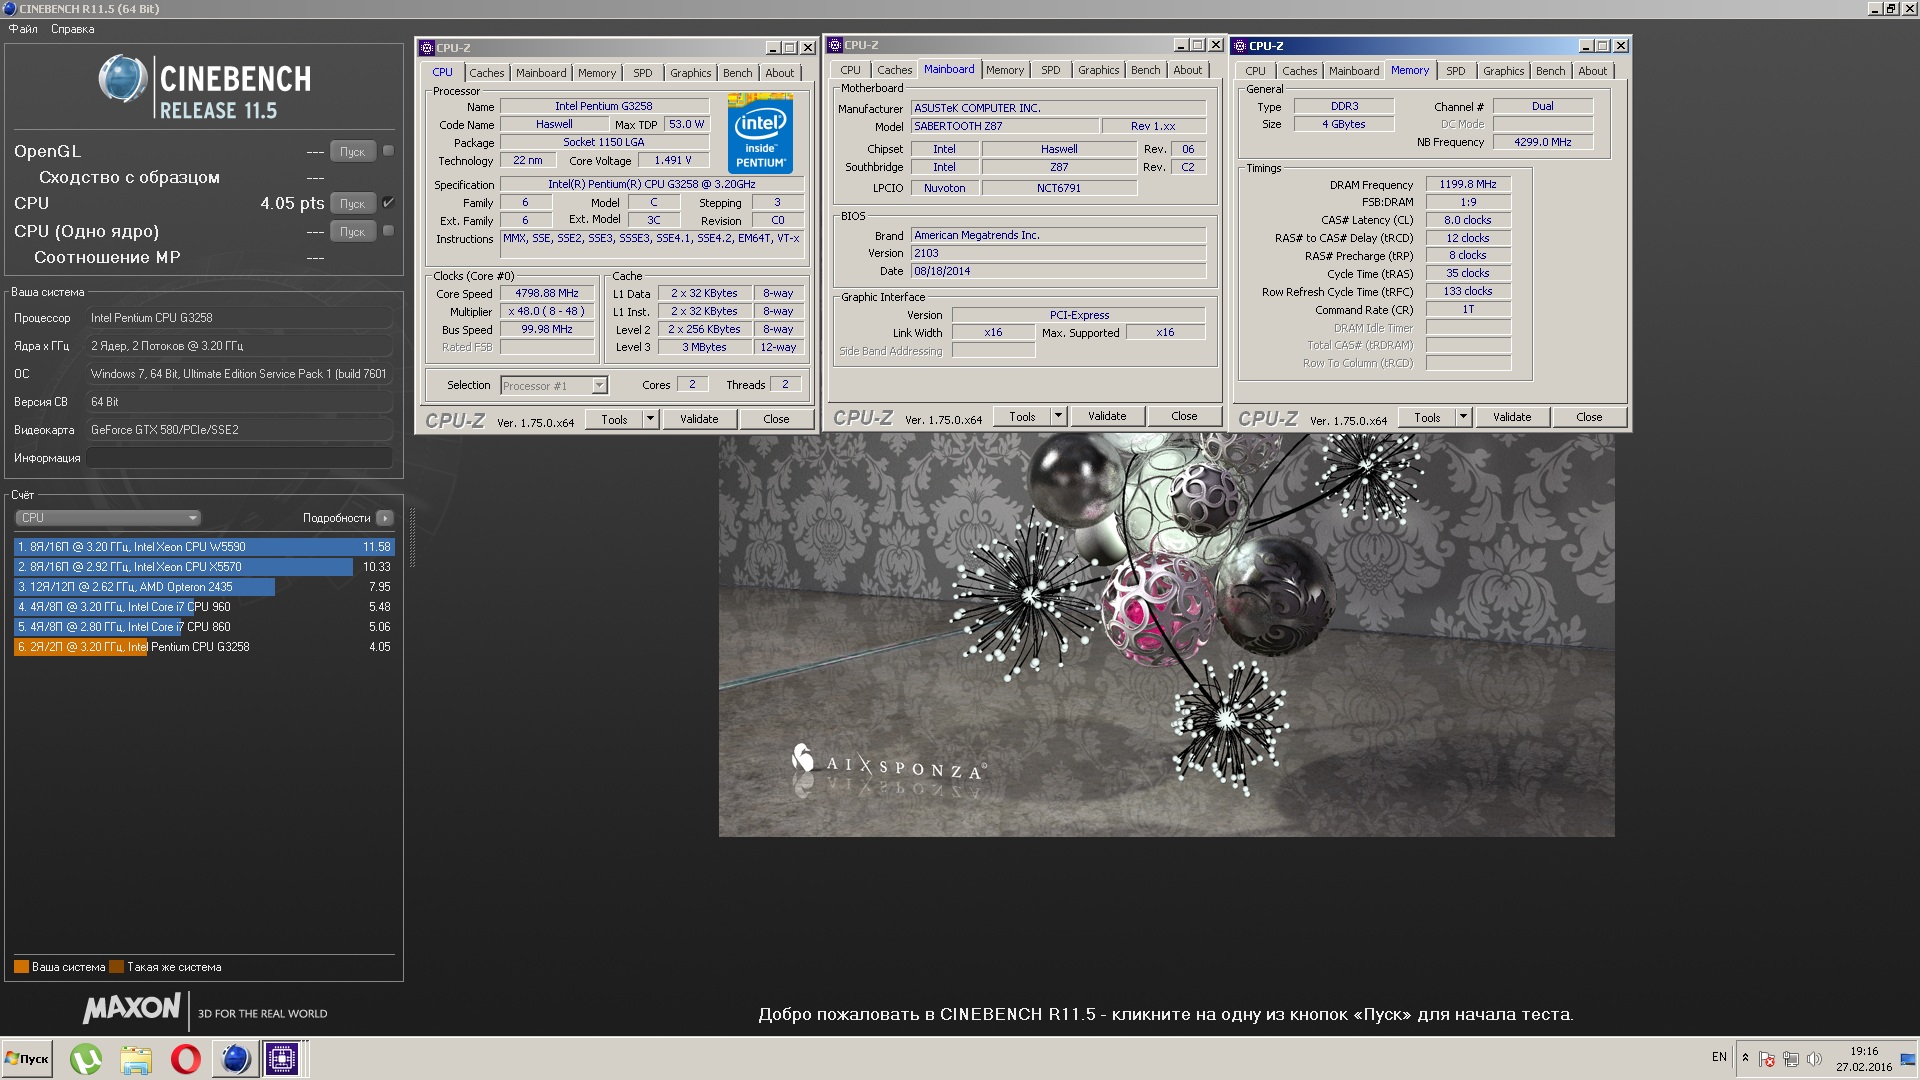This screenshot has height=1080, width=1920.
Task: Click the CPU-Z window icon in Memory window
Action: 1240,46
